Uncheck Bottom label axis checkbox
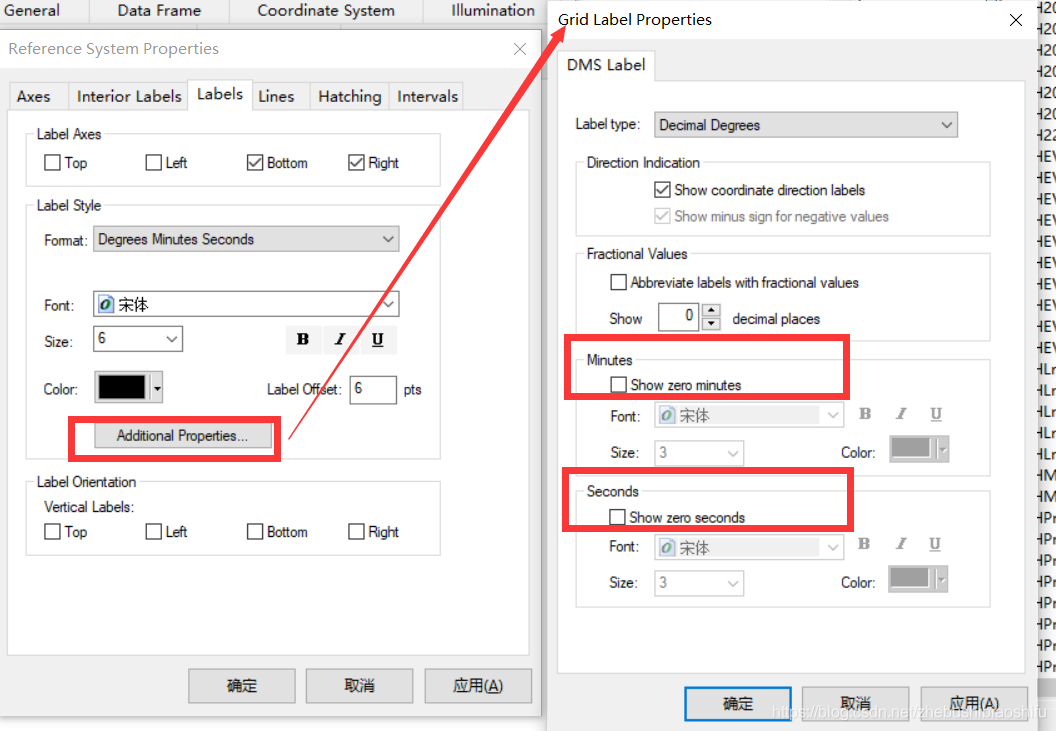The height and width of the screenshot is (731, 1056). click(255, 162)
